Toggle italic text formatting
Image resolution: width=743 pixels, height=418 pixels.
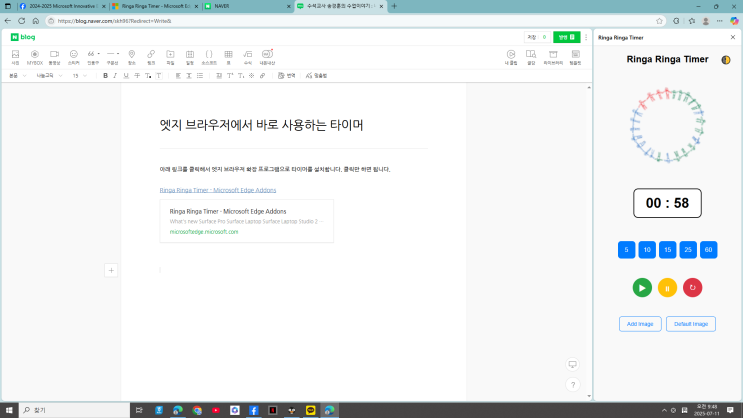115,75
